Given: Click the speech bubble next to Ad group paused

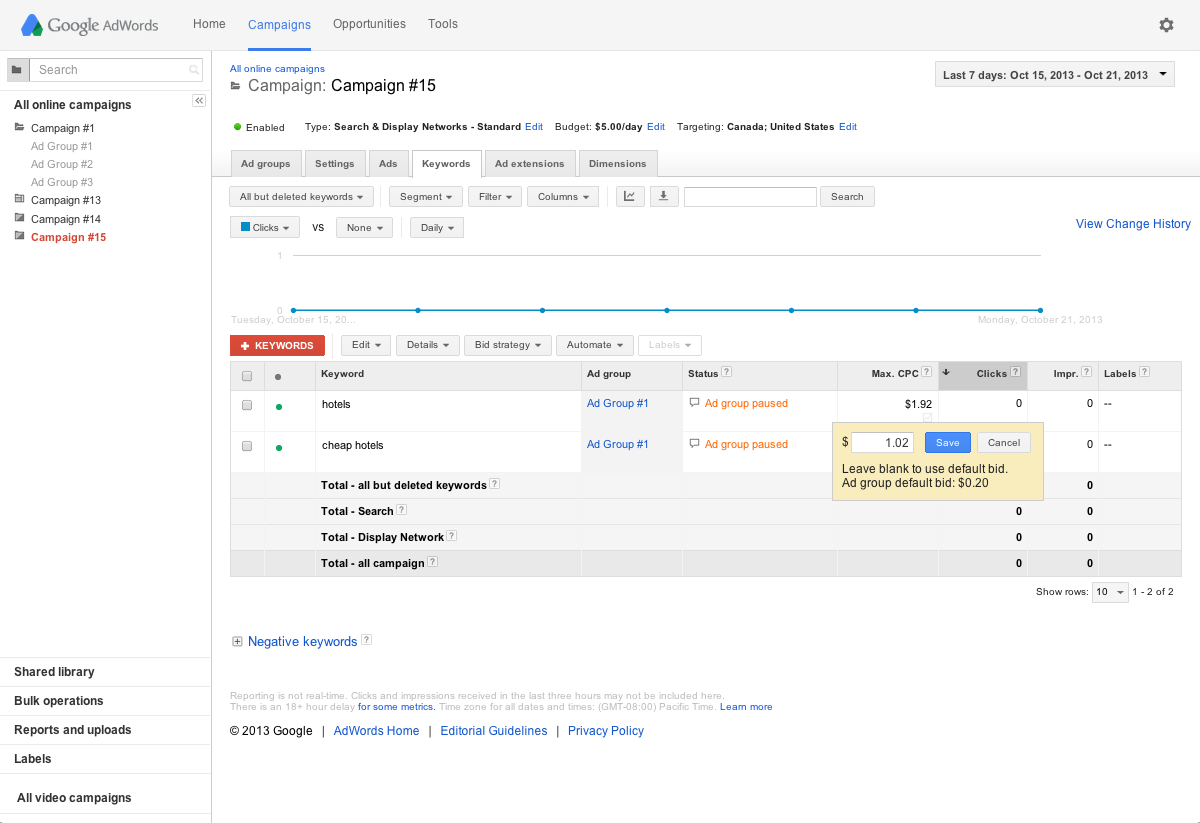Looking at the screenshot, I should (695, 404).
